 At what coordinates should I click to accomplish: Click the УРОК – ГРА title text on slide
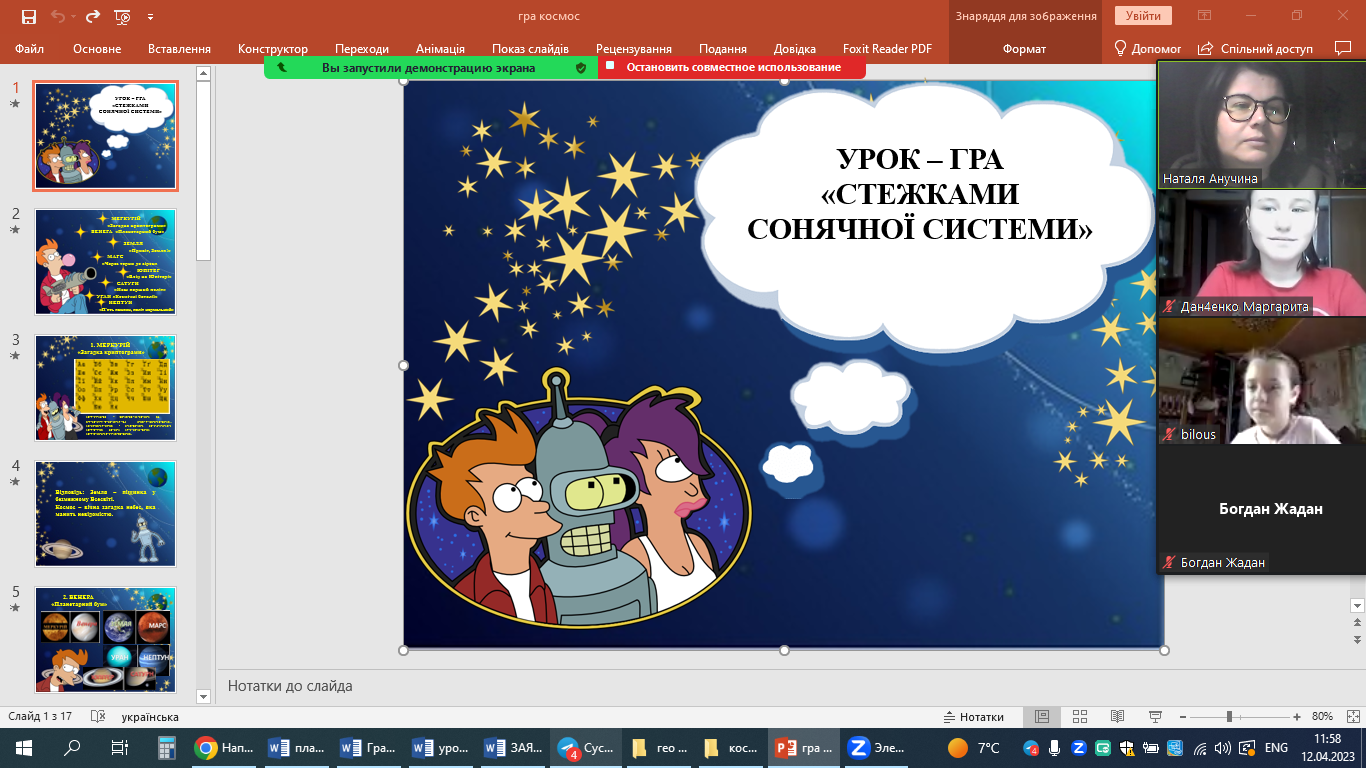pyautogui.click(x=919, y=159)
